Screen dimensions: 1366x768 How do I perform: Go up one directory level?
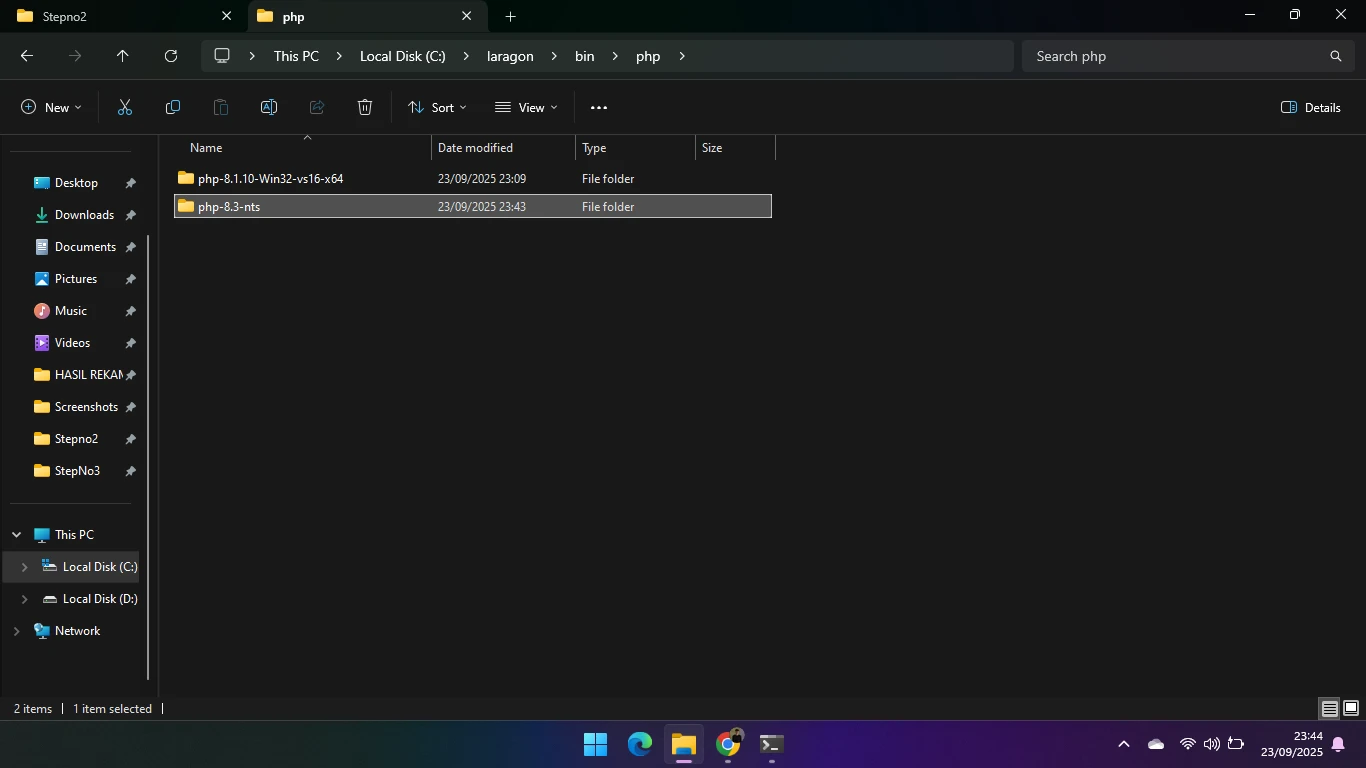tap(123, 57)
